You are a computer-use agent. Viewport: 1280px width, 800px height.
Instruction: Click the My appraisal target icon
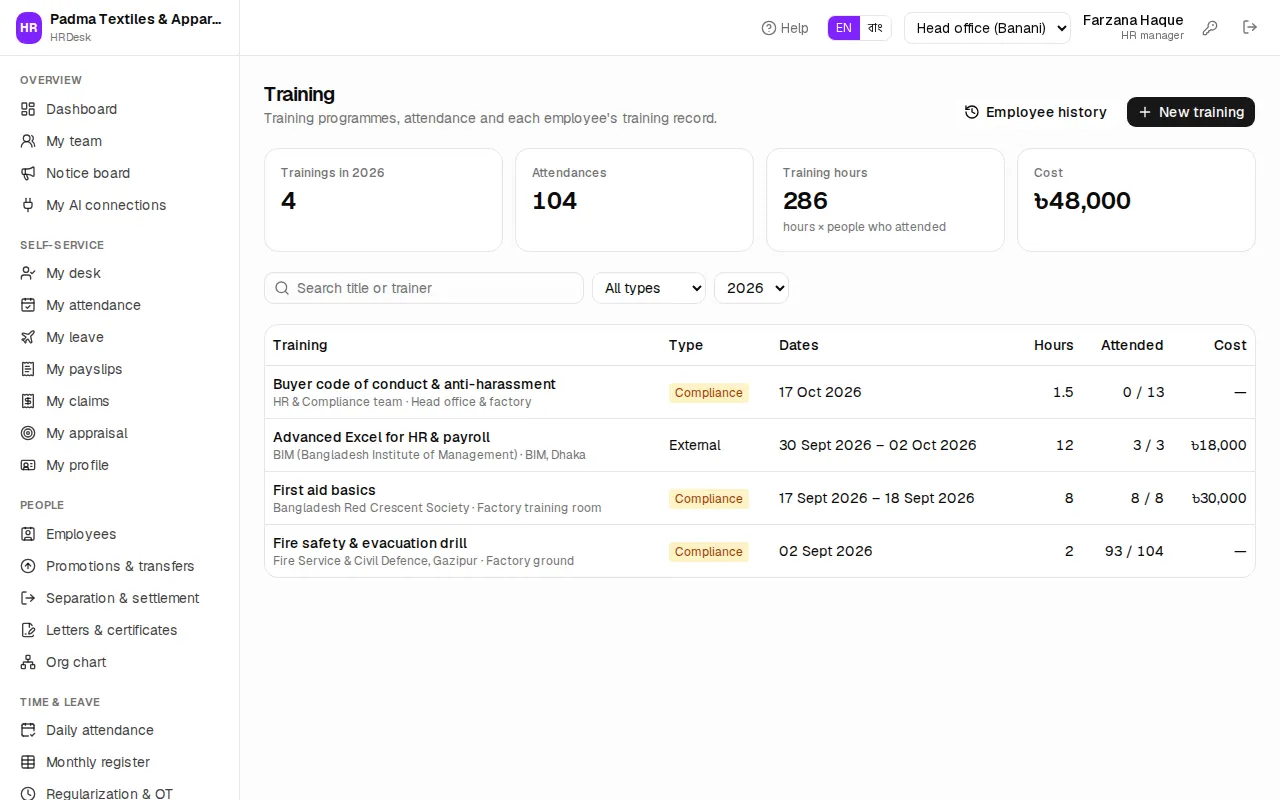pos(28,433)
